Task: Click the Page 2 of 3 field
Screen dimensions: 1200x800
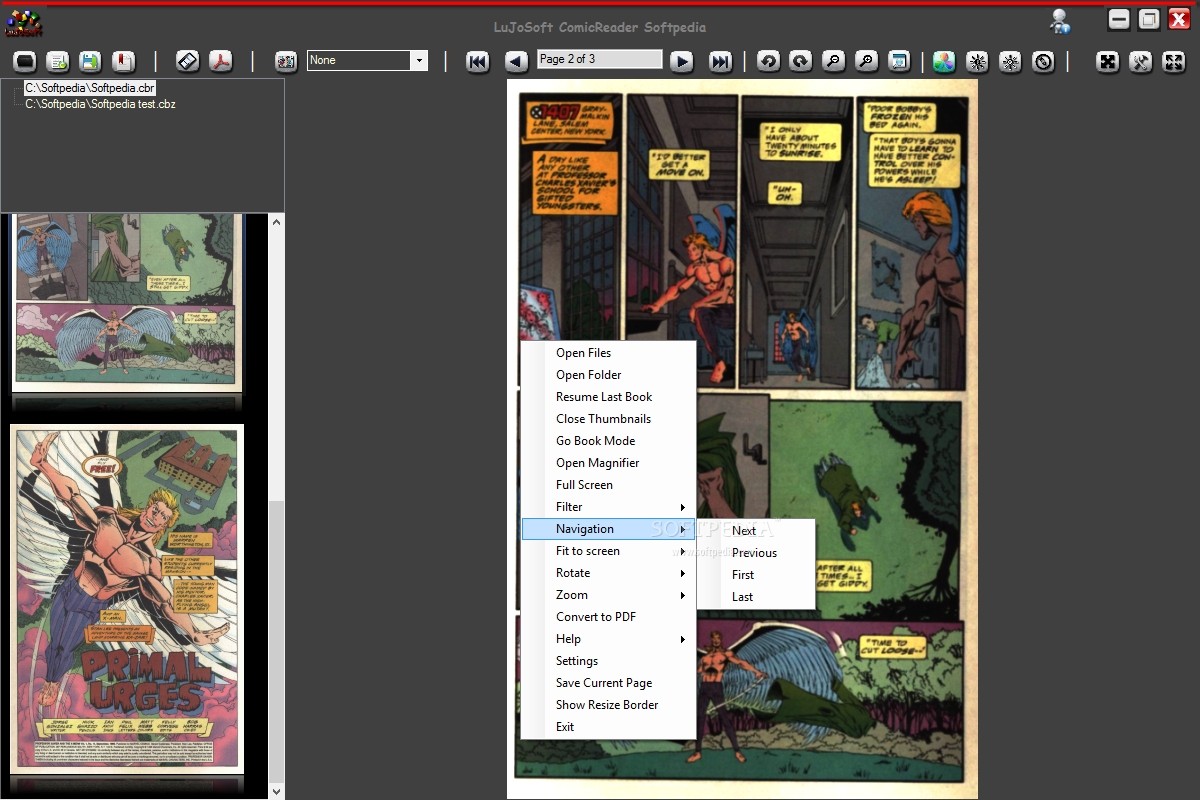Action: [x=599, y=60]
